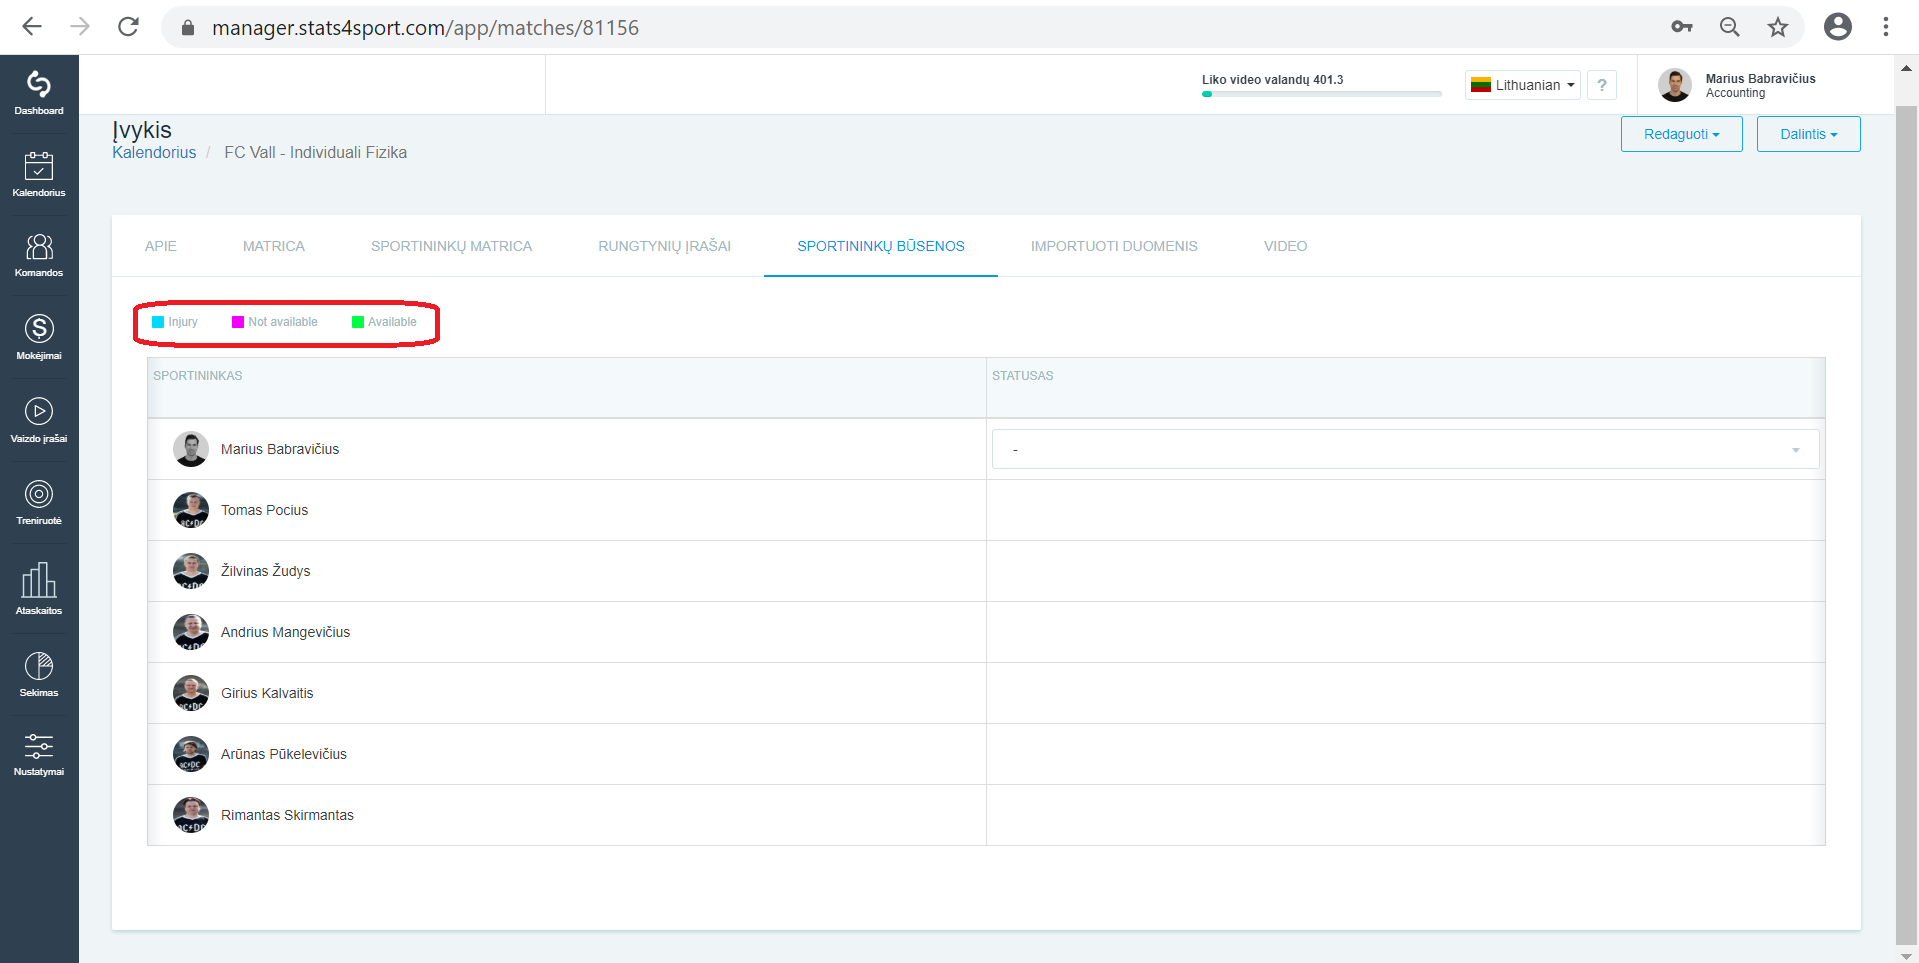
Task: Open the Dashboard sidebar icon
Action: coord(39,84)
